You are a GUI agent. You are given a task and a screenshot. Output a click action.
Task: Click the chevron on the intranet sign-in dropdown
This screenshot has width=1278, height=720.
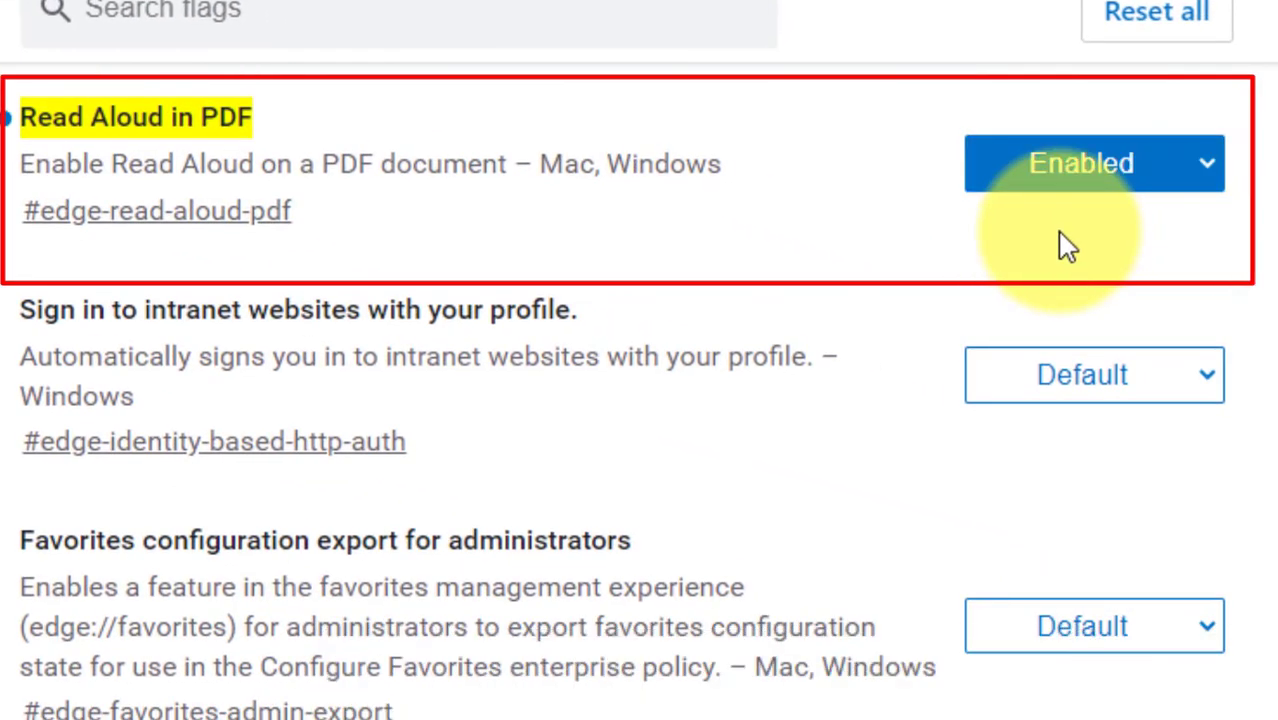pyautogui.click(x=1207, y=375)
